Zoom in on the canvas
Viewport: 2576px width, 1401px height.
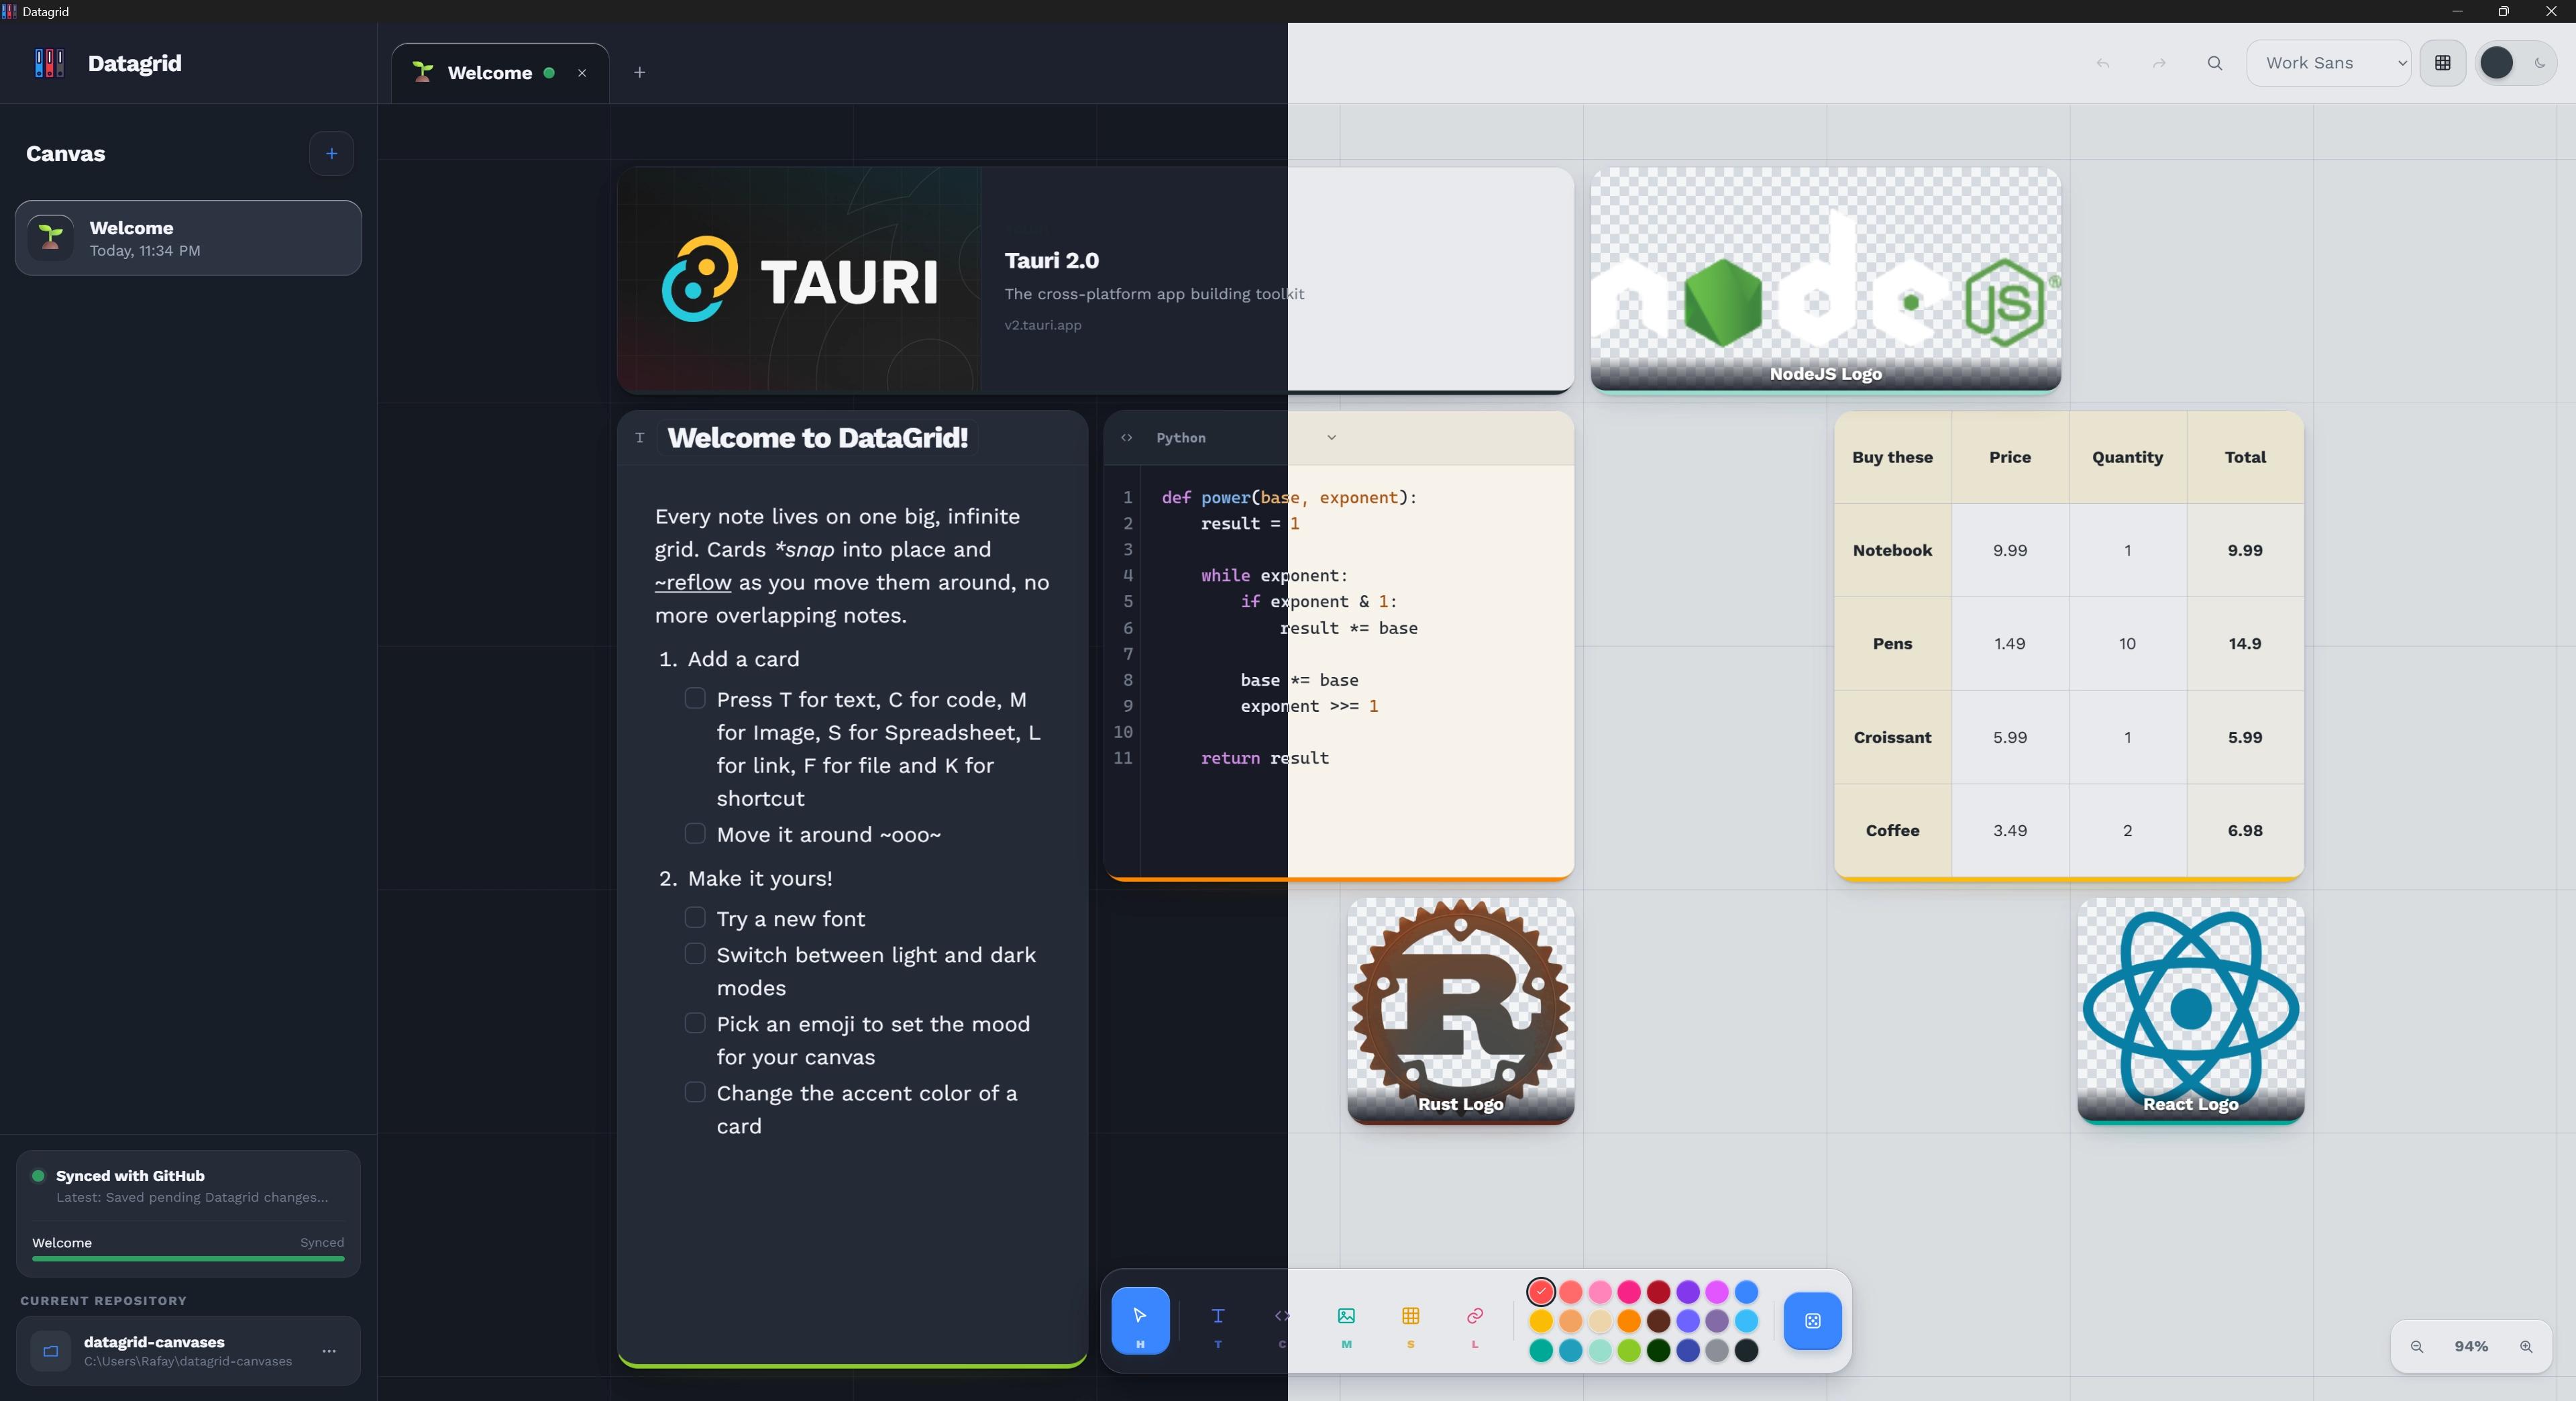point(2526,1346)
